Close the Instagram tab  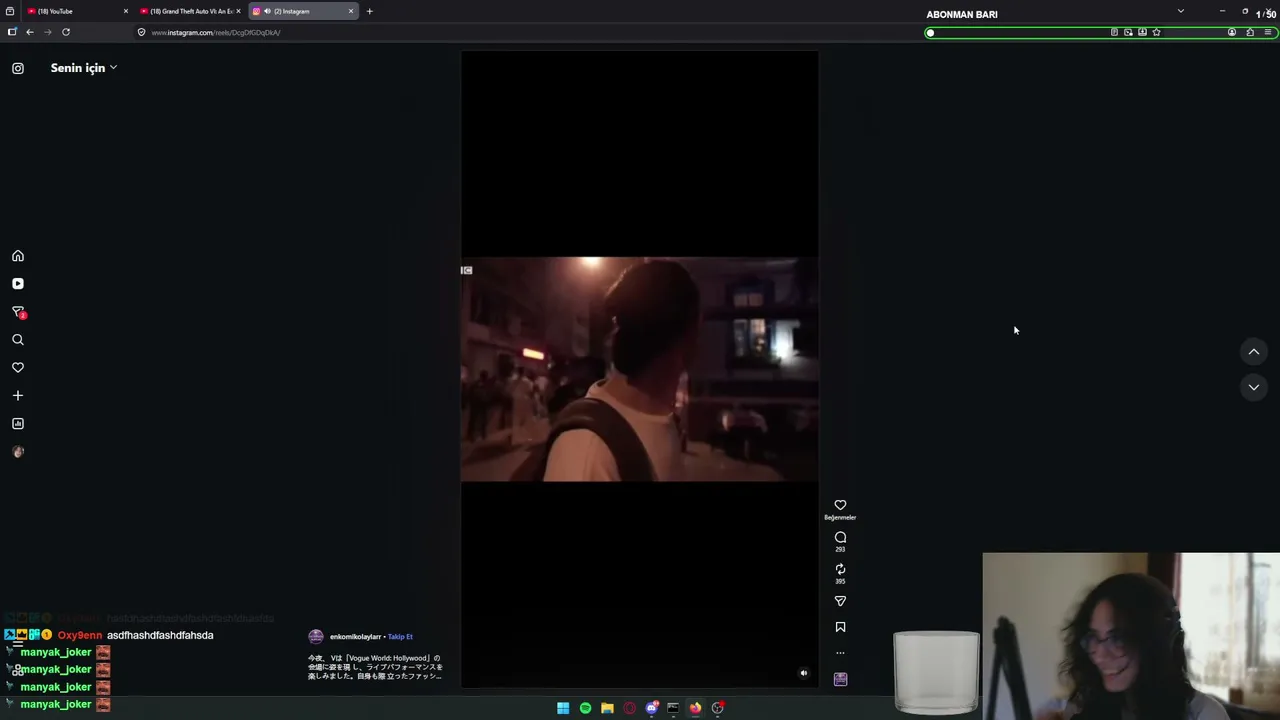click(x=351, y=11)
